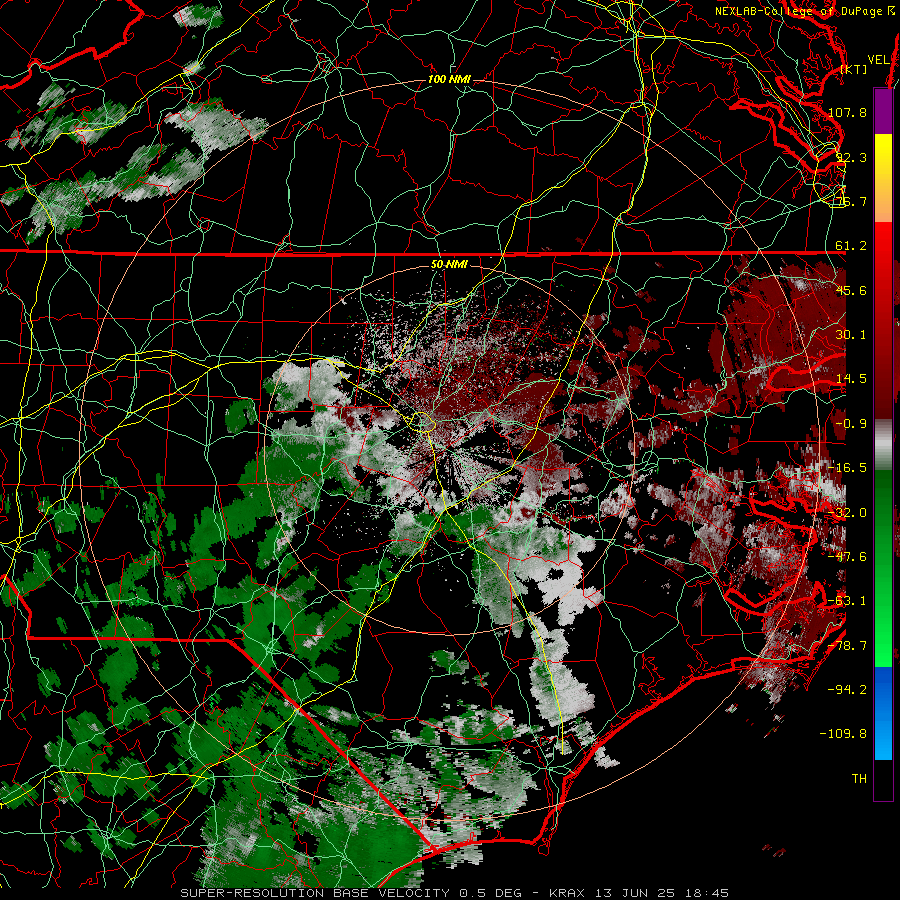900x900 pixels.
Task: Click the 107.8 velocity scale value
Action: pos(847,112)
